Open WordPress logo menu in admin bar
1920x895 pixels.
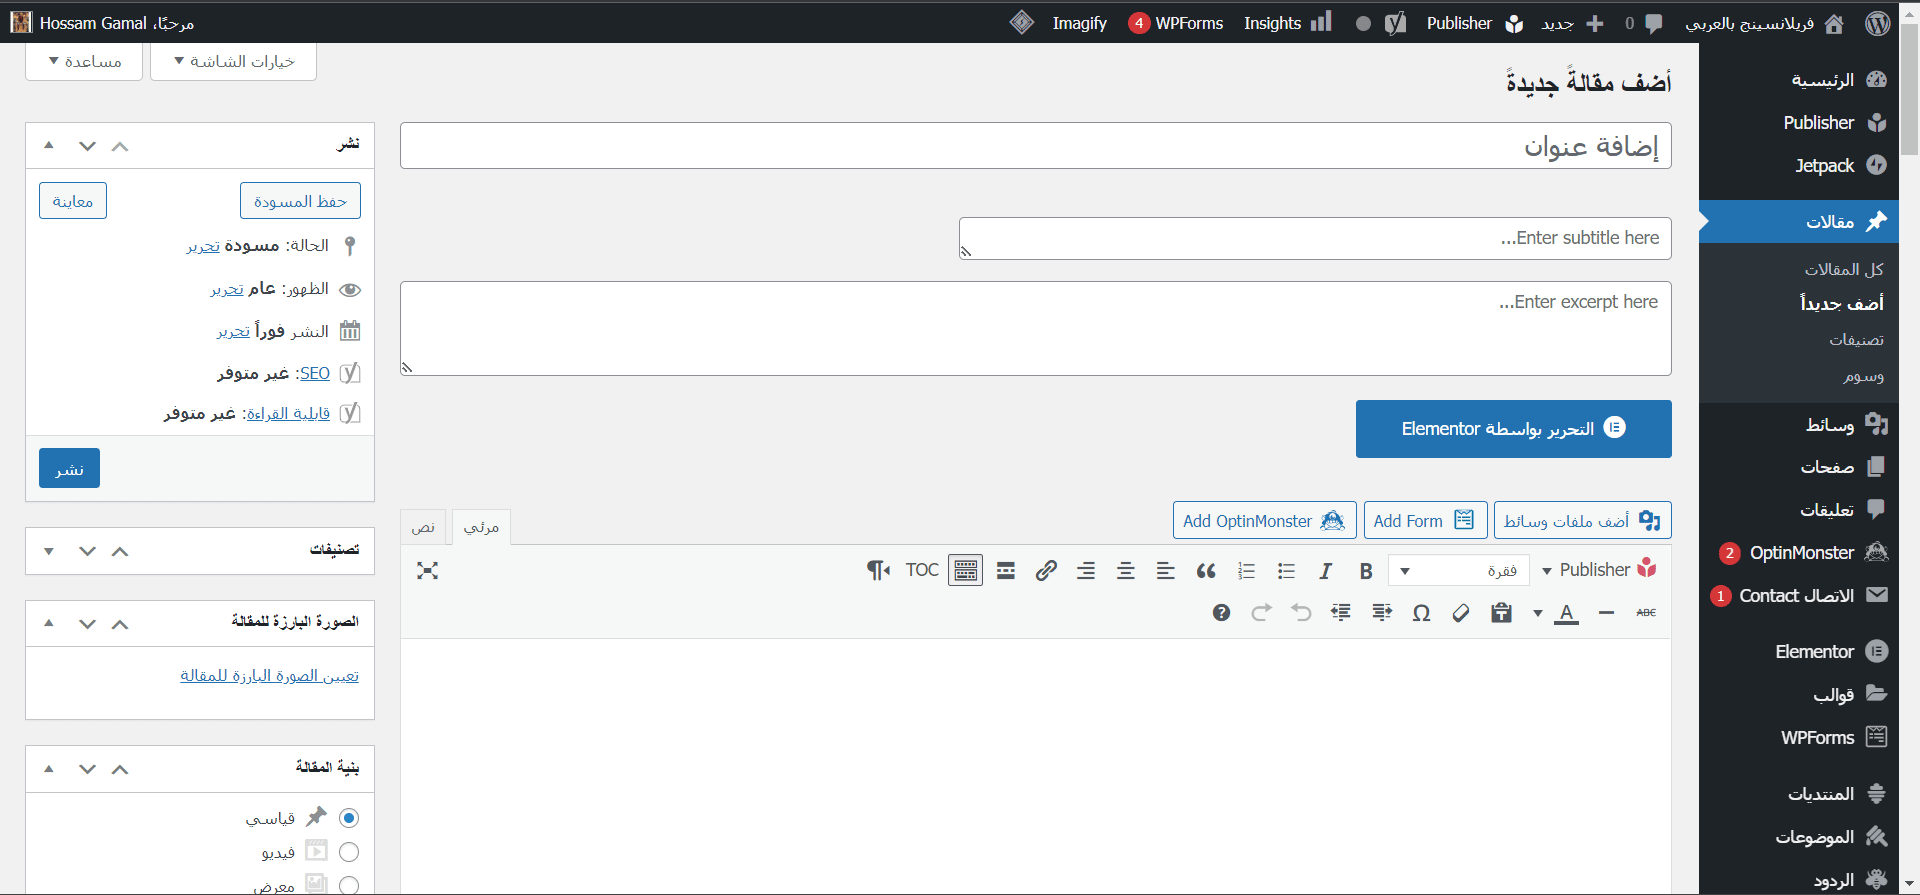point(1878,23)
